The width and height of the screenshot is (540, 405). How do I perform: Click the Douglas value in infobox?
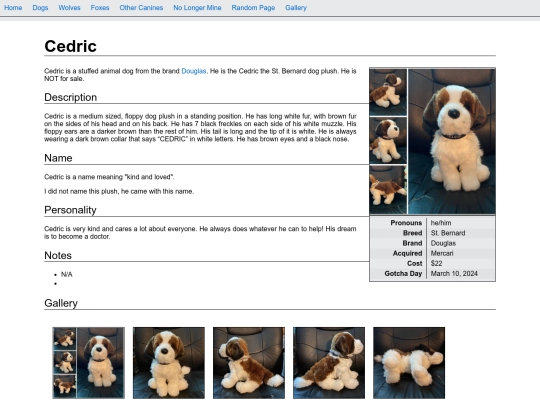(x=443, y=243)
